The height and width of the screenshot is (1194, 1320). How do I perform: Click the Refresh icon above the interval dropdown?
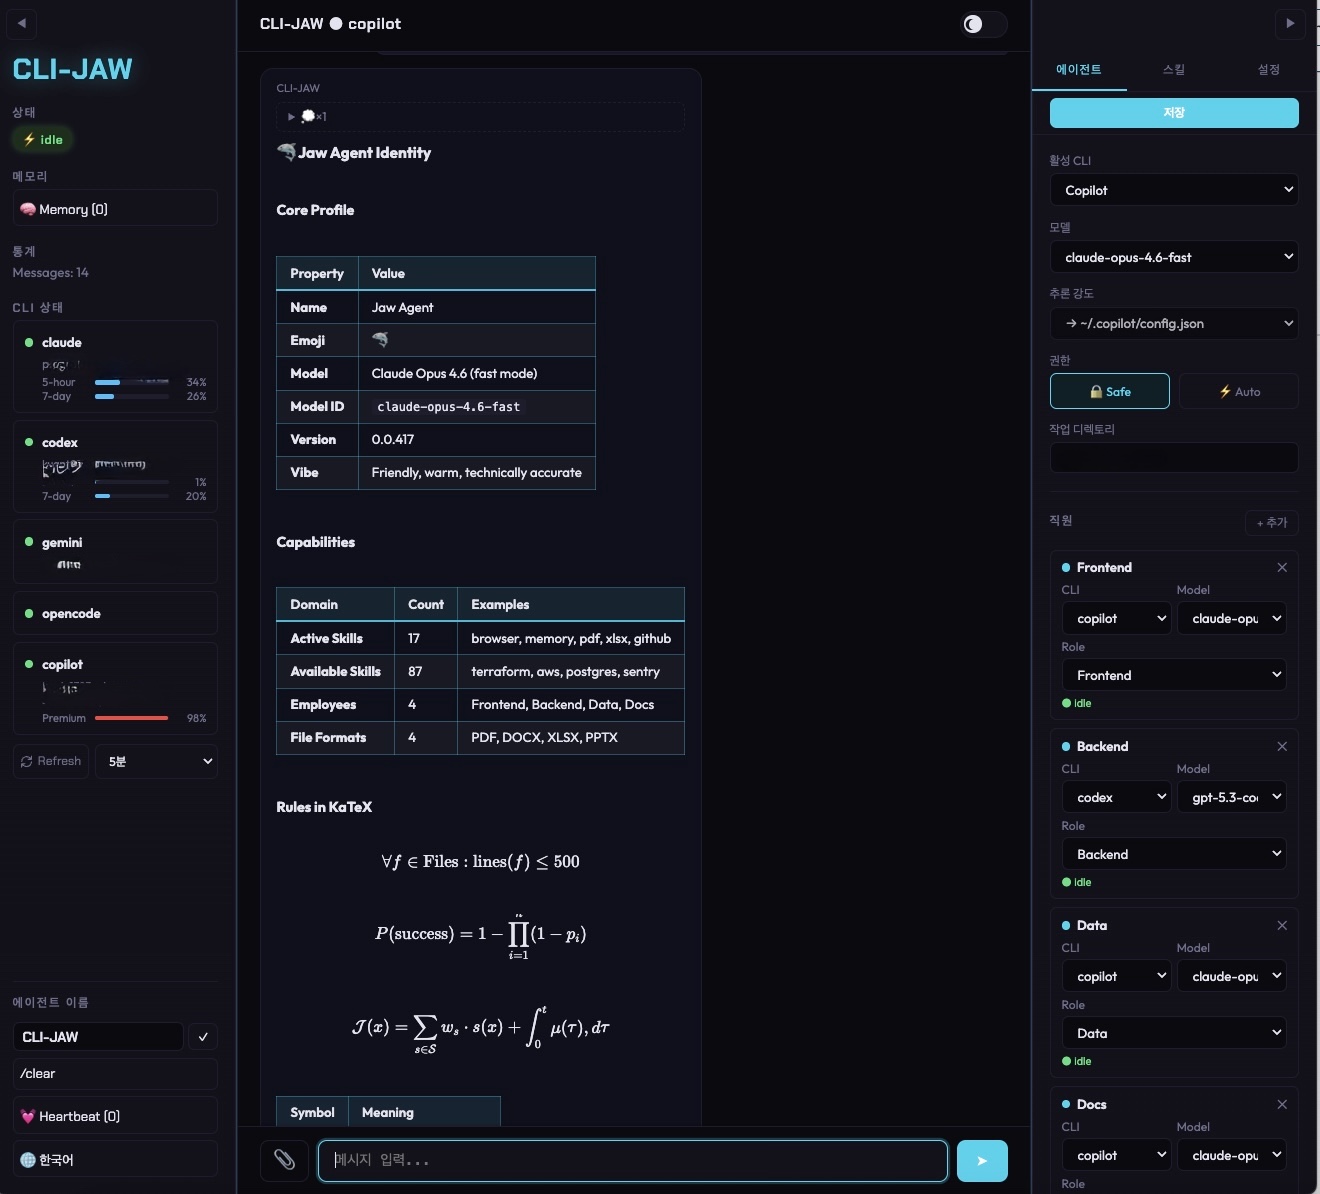[x=27, y=761]
